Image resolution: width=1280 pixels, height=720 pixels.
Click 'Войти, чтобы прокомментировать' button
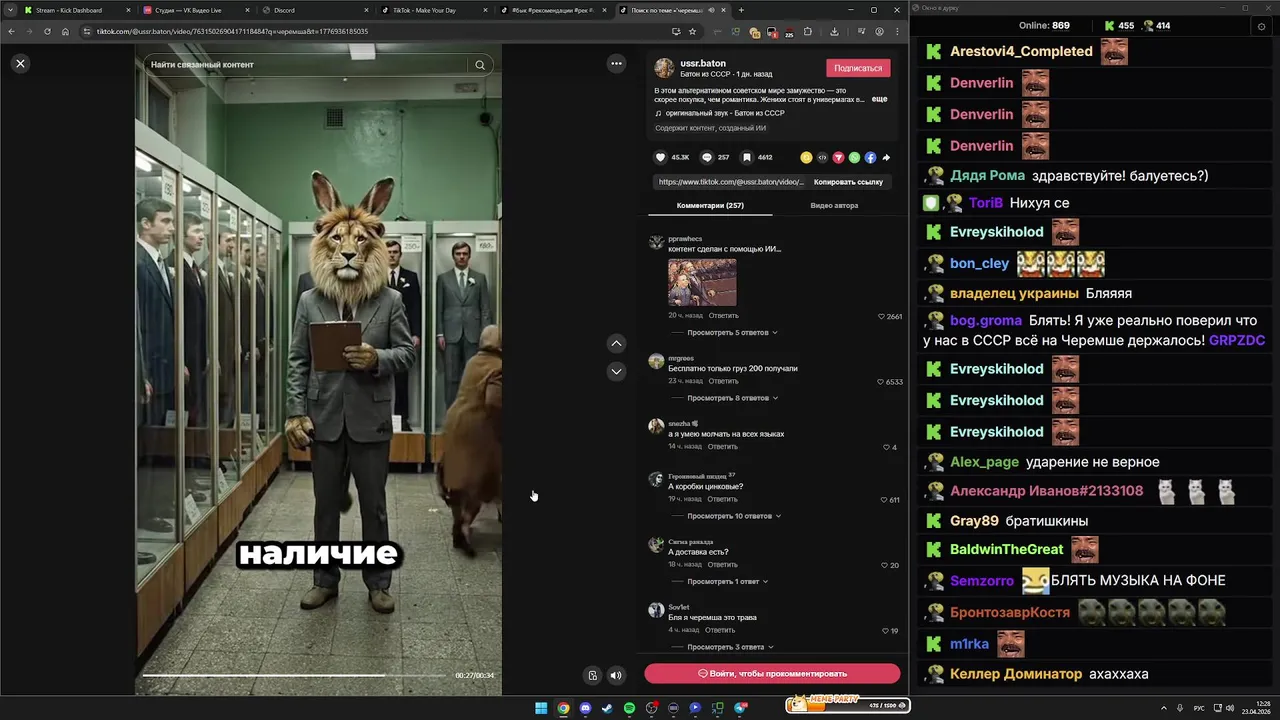tap(772, 673)
